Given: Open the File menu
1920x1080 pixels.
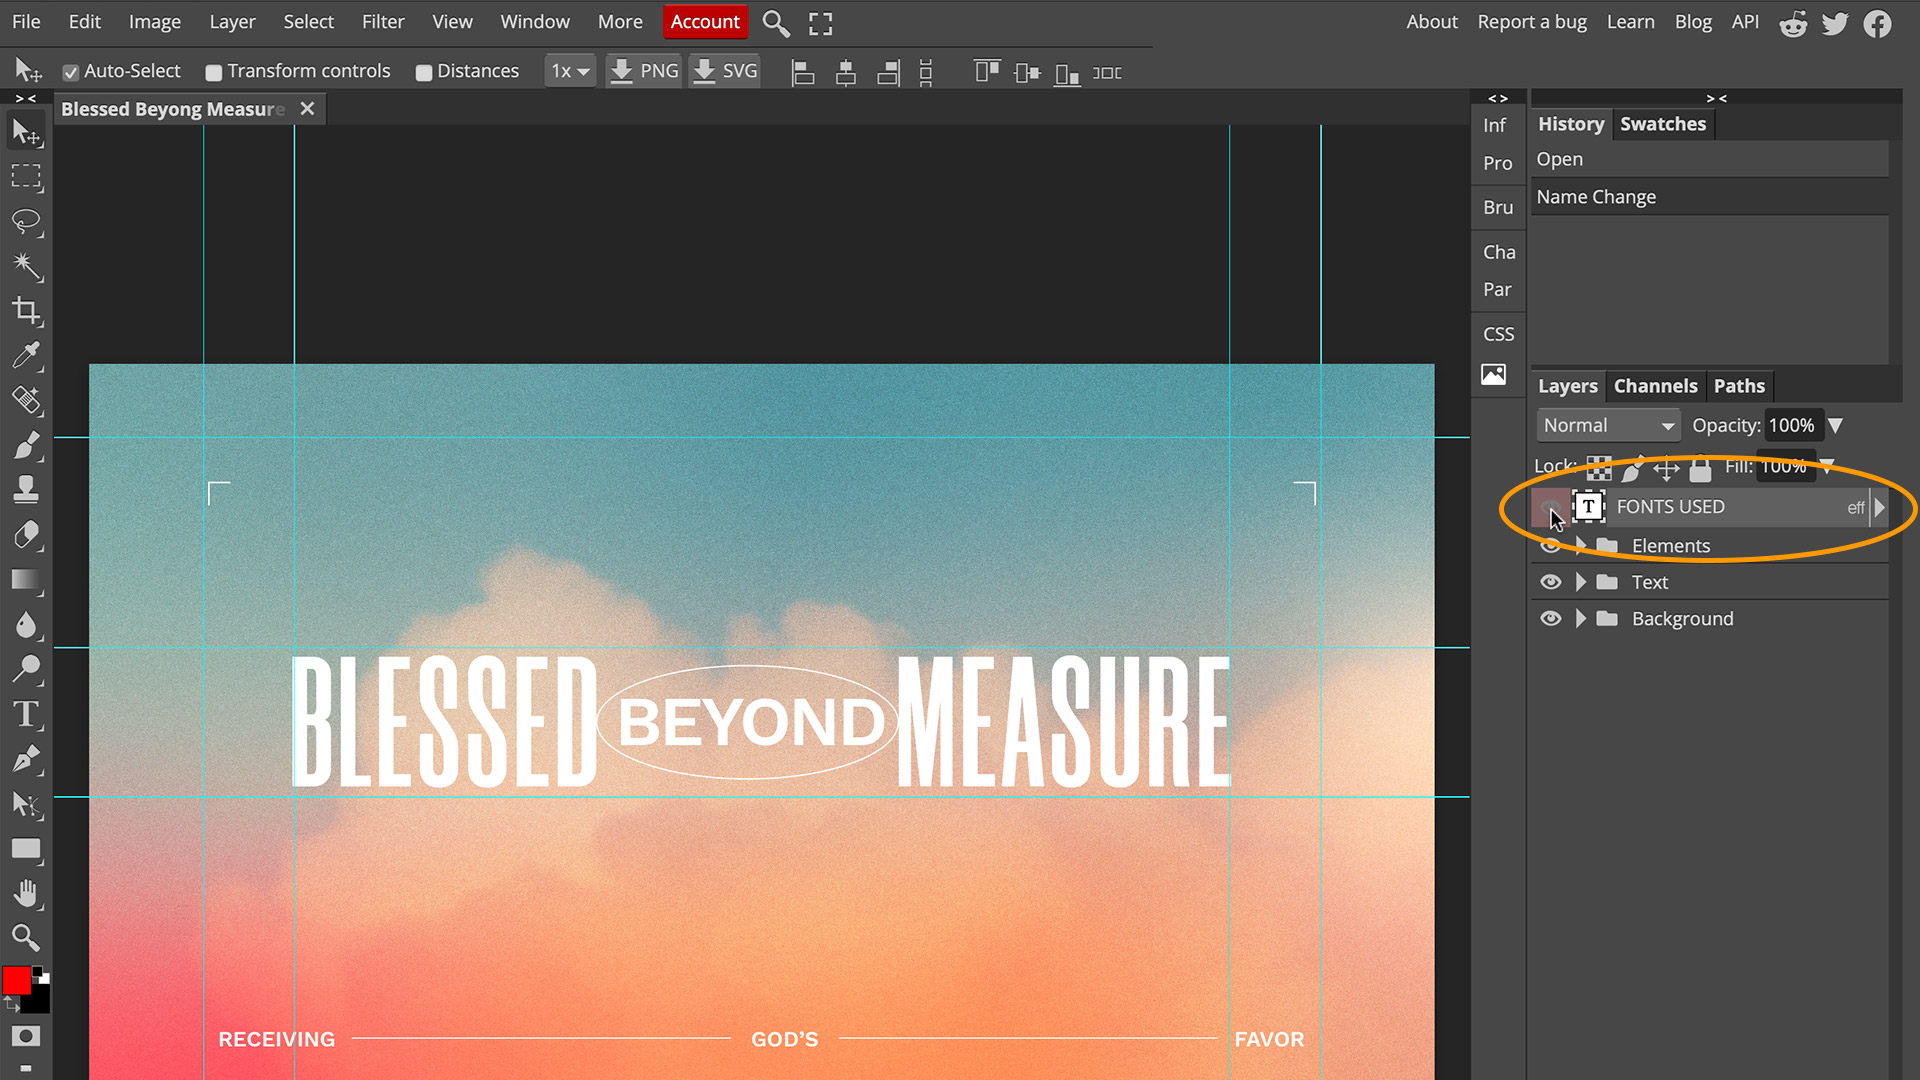Looking at the screenshot, I should pos(26,22).
